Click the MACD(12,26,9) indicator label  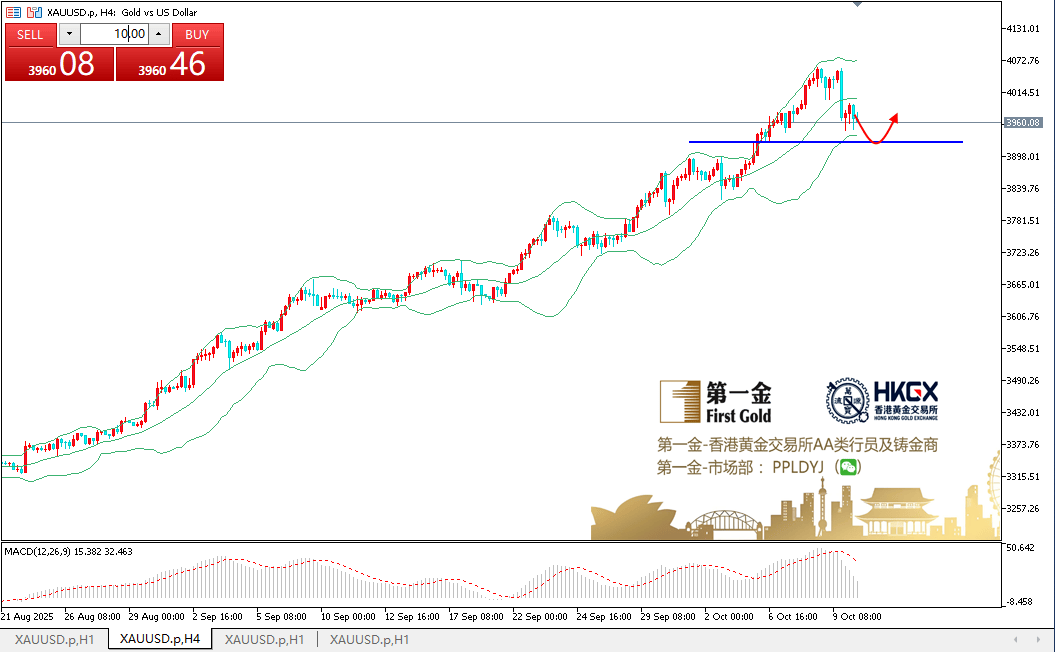coord(69,552)
